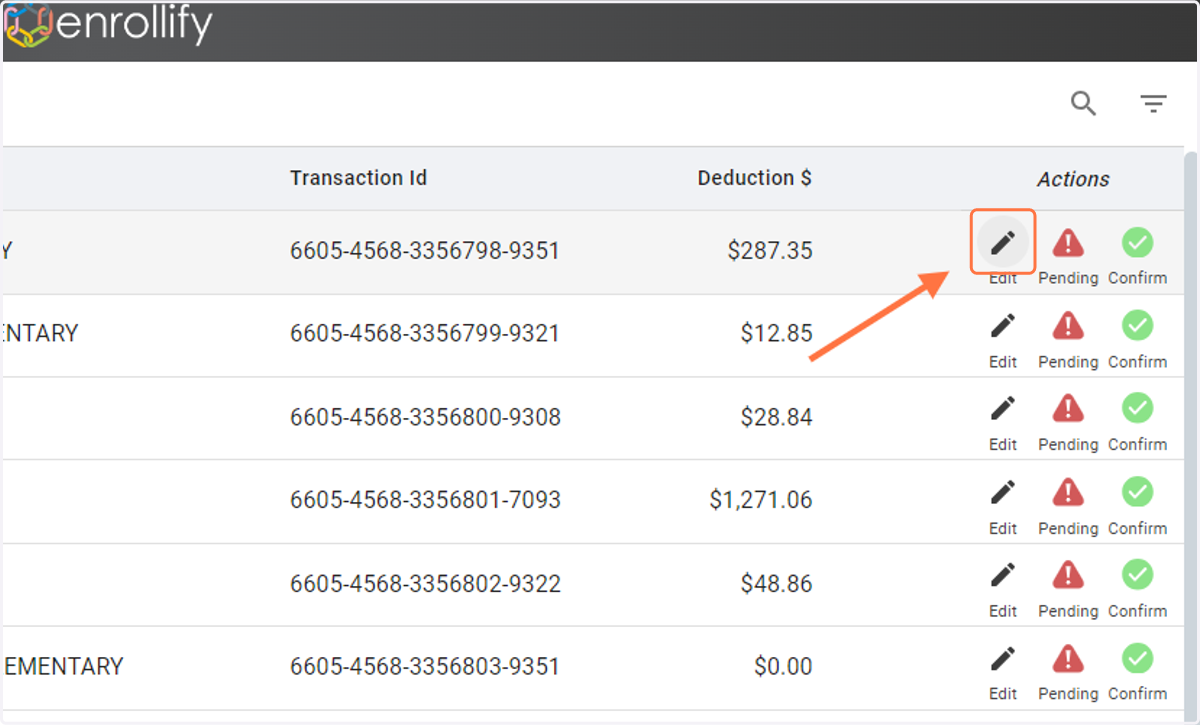
Task: Click the enrollify logo
Action: click(108, 25)
